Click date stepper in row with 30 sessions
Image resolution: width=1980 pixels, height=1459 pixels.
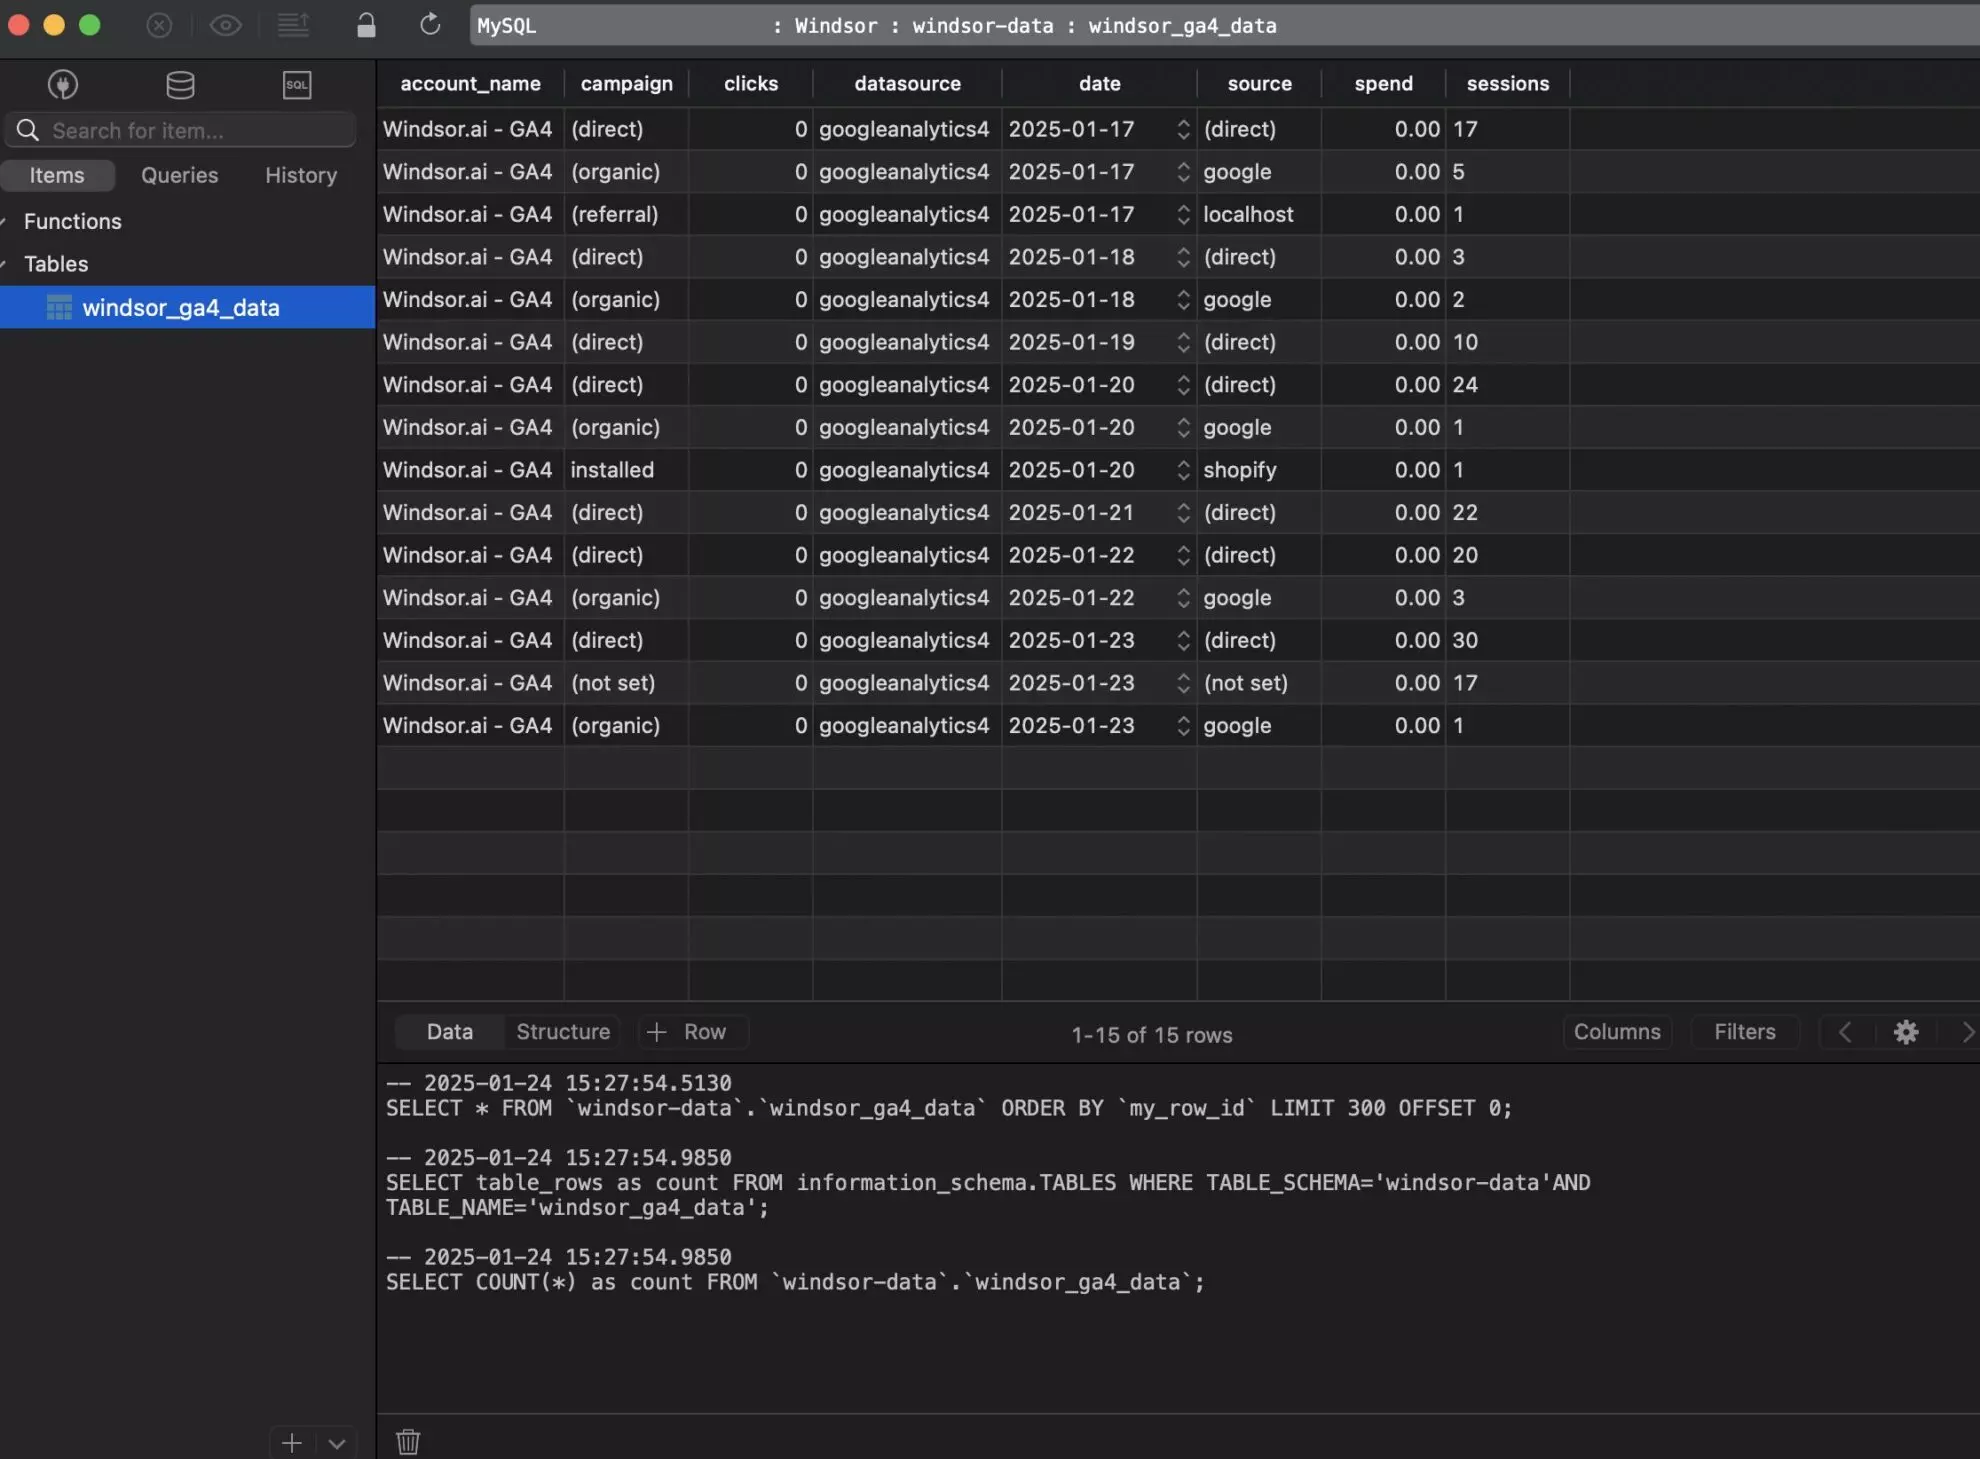[x=1183, y=640]
